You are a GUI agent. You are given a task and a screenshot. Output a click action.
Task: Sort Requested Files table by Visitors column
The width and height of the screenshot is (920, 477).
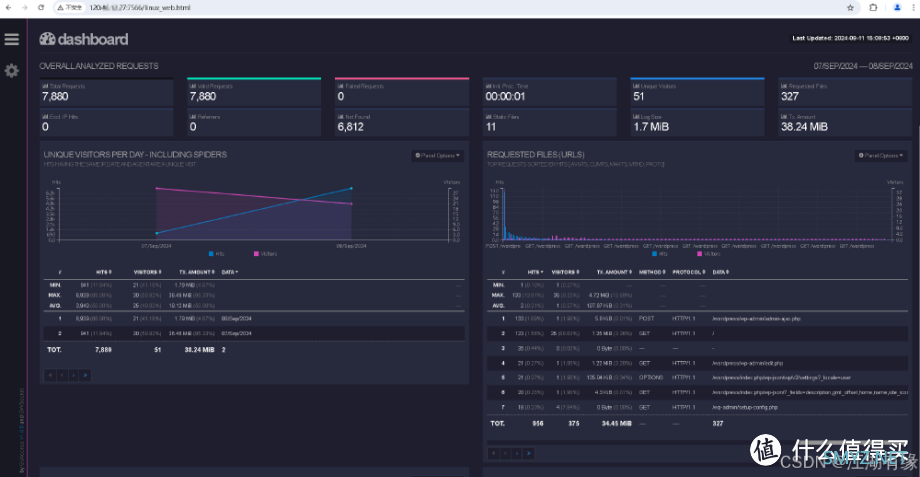(565, 272)
